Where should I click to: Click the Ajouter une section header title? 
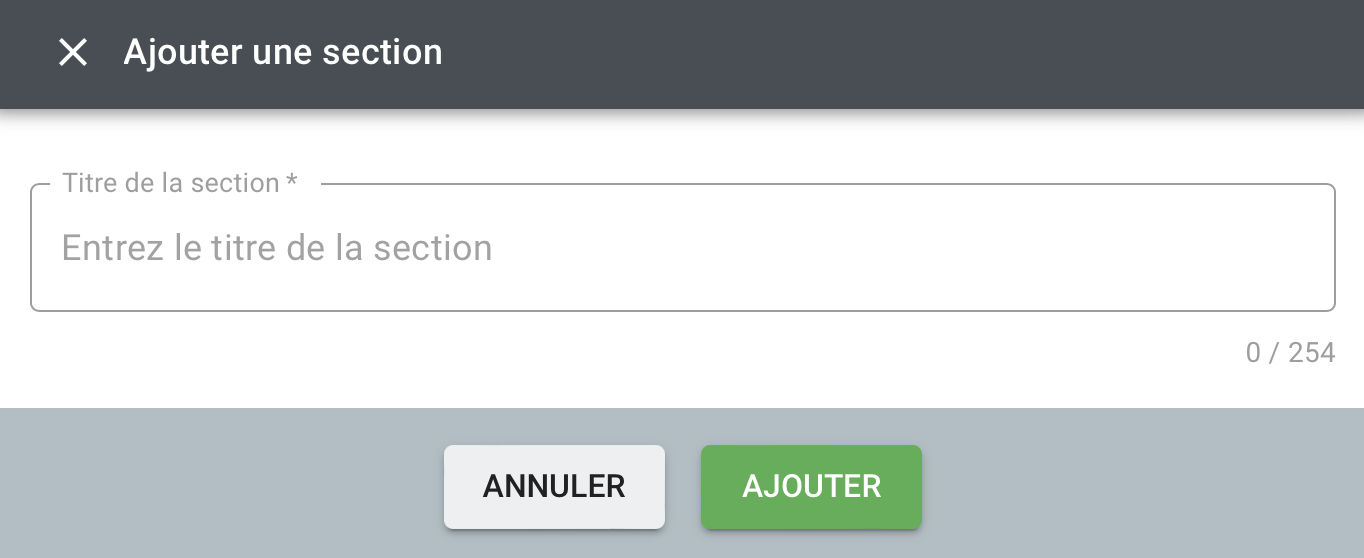(282, 52)
